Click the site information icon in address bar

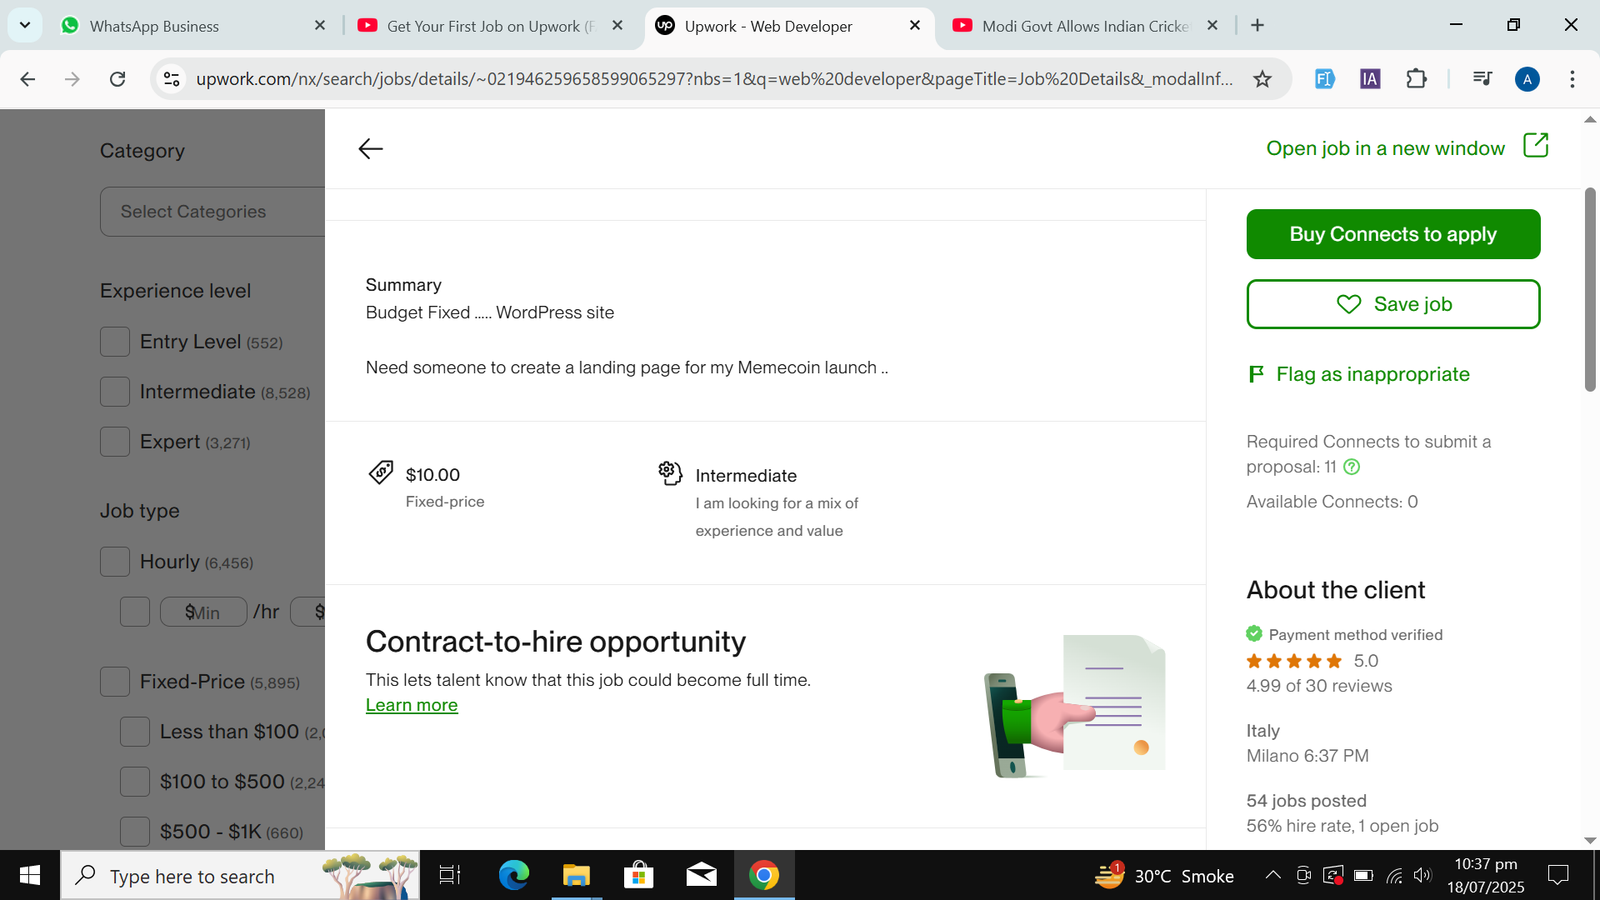172,79
